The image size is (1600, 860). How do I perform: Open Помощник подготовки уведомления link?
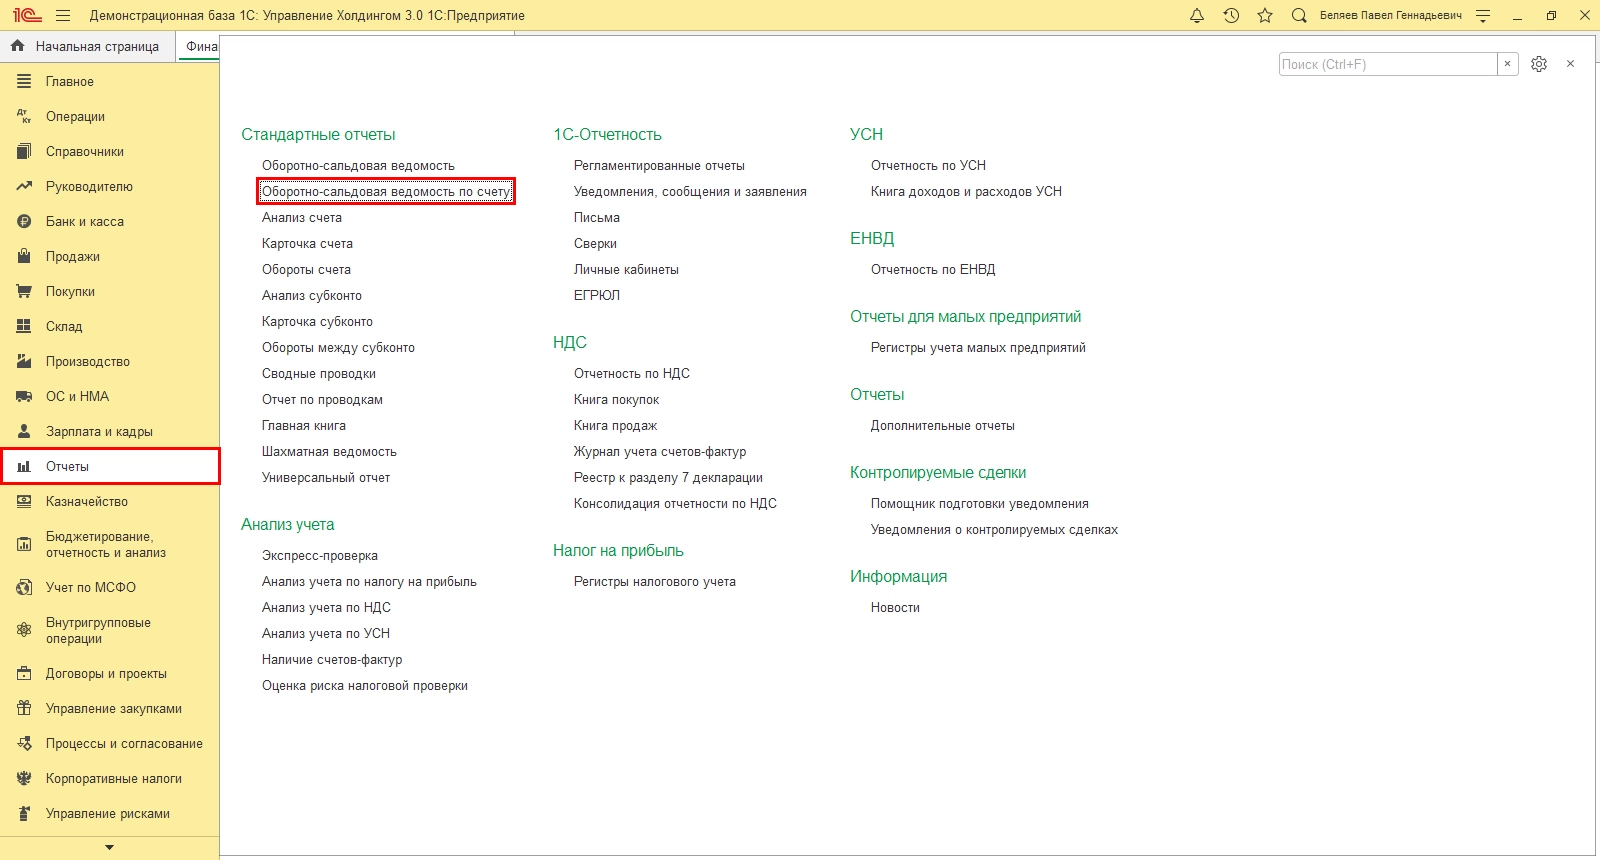[x=980, y=503]
